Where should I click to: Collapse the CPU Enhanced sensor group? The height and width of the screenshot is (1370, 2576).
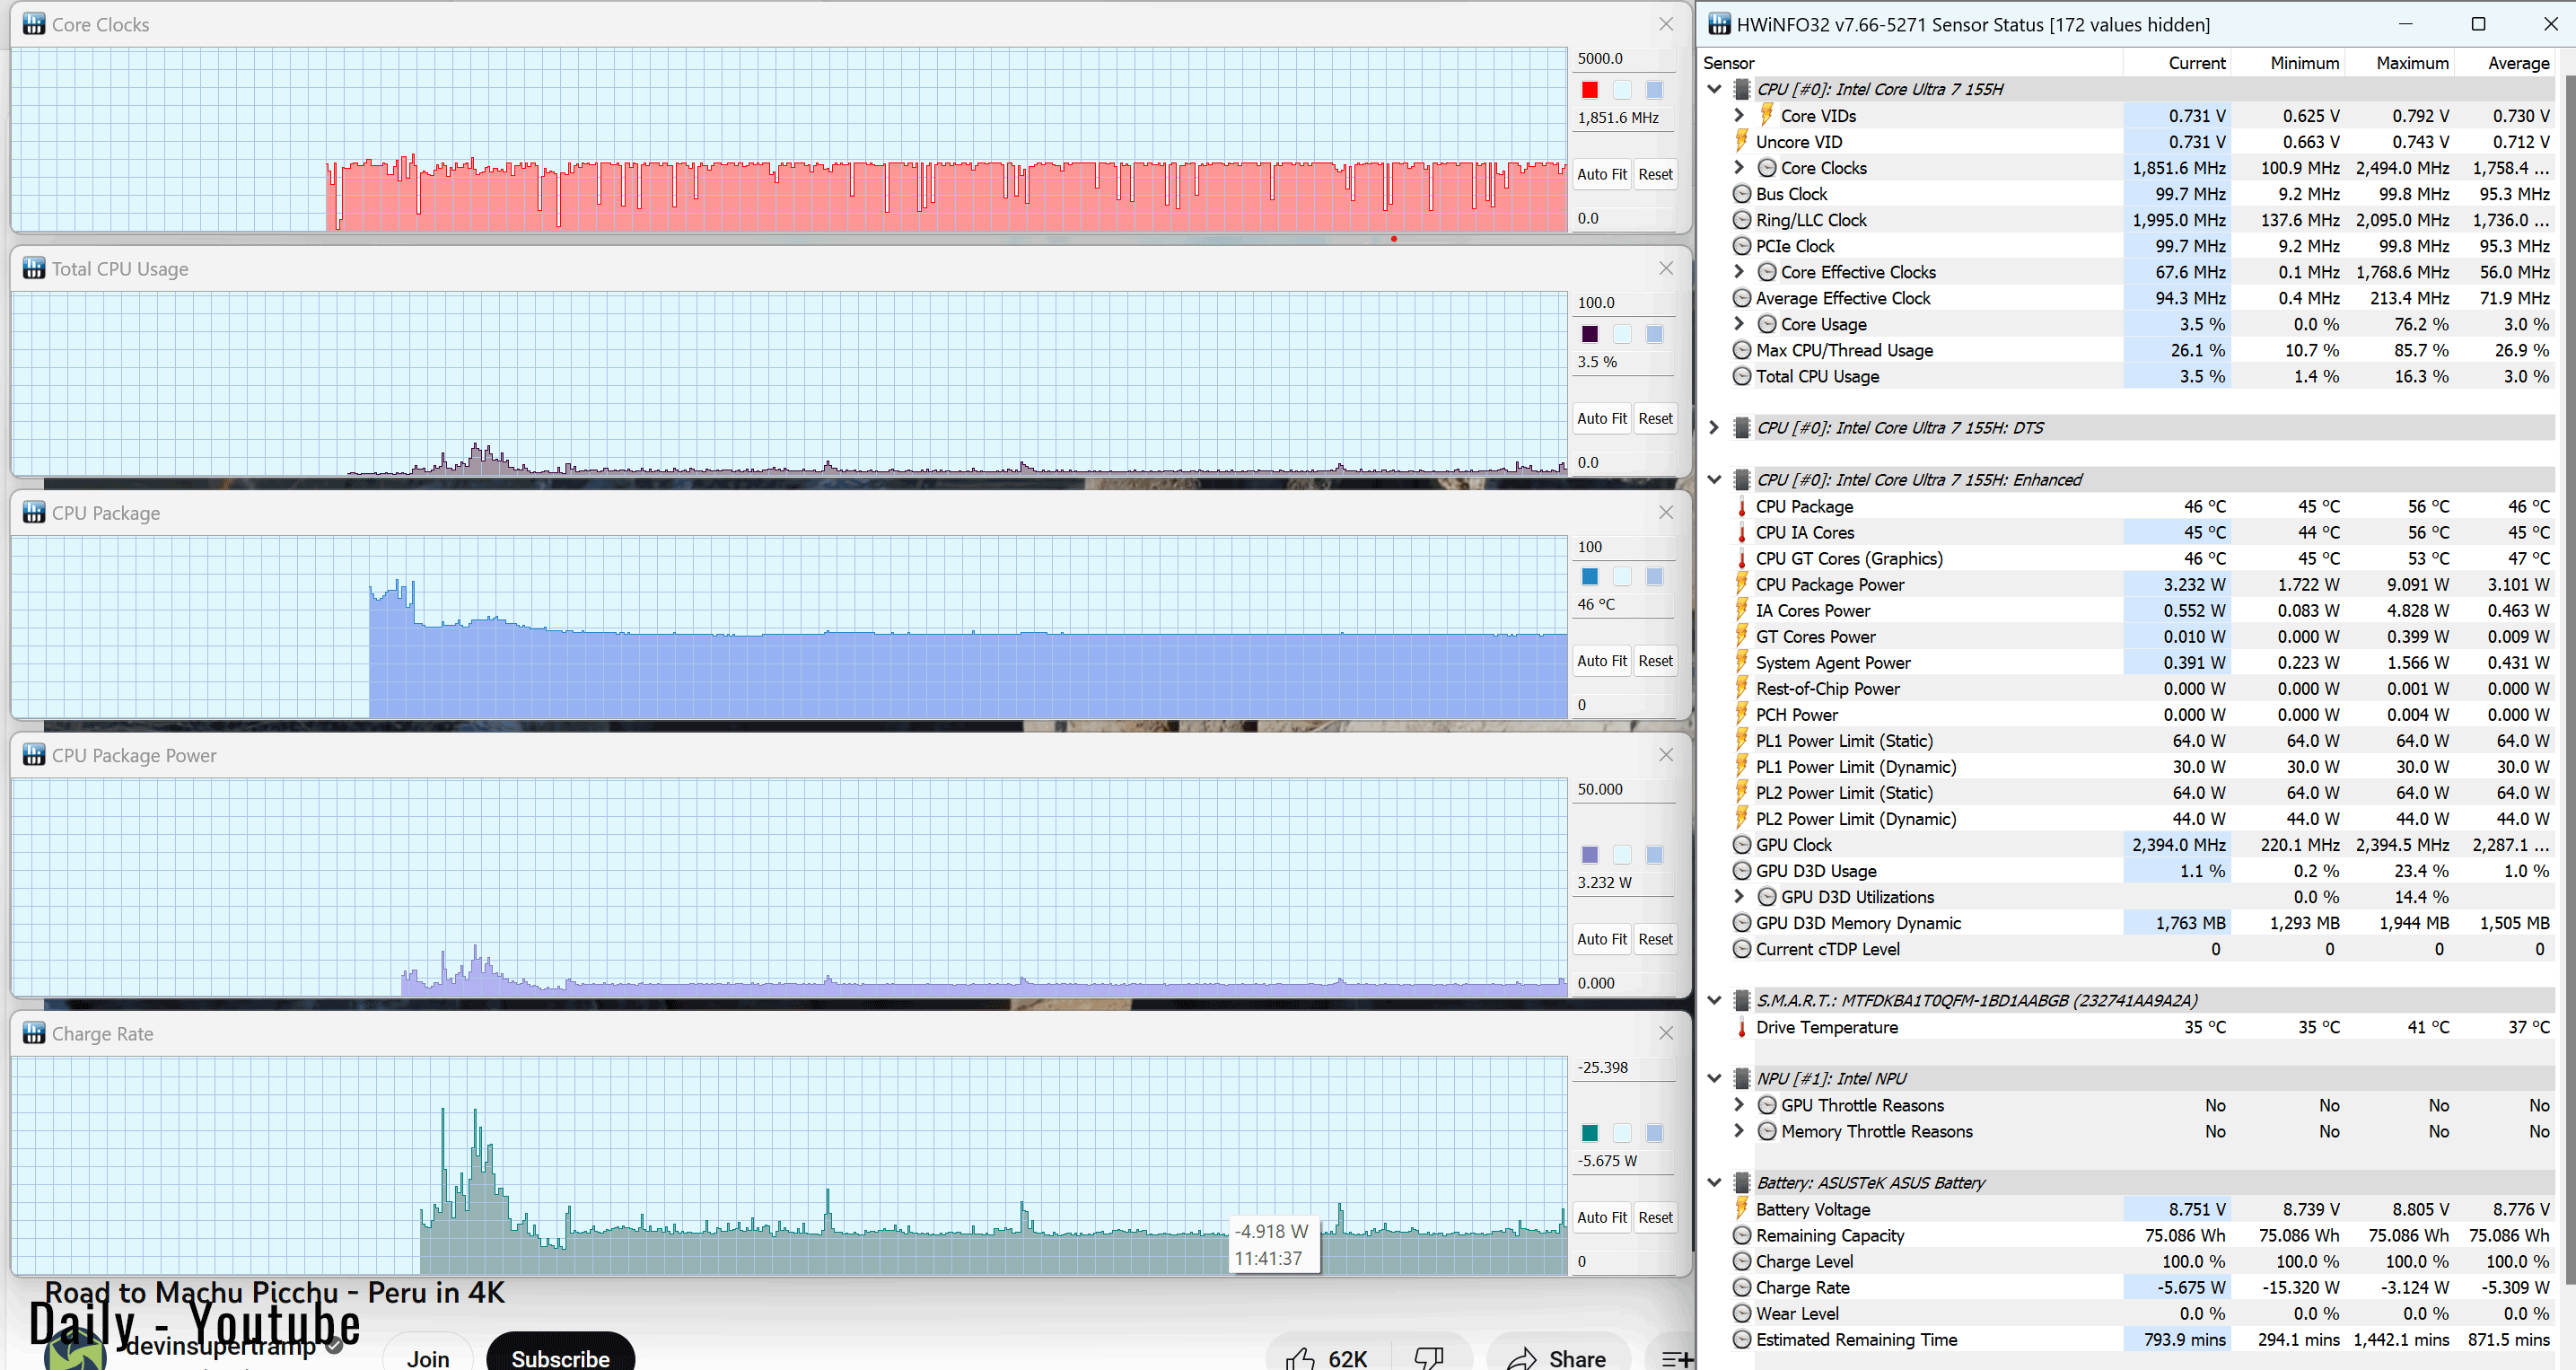point(1714,479)
